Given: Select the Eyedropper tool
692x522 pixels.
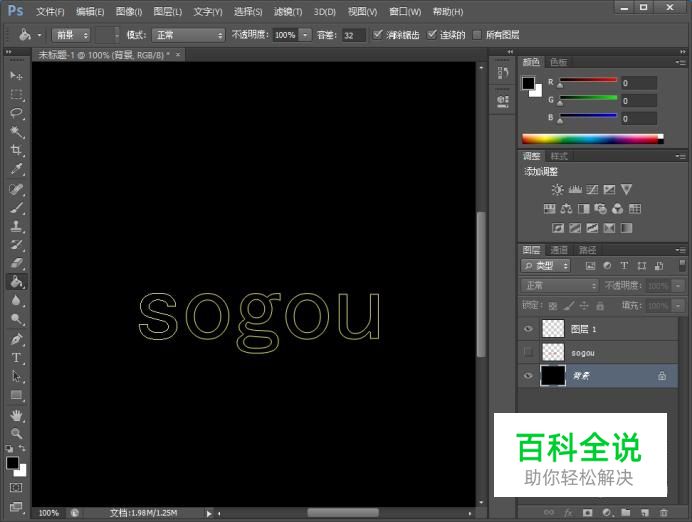Looking at the screenshot, I should point(16,169).
